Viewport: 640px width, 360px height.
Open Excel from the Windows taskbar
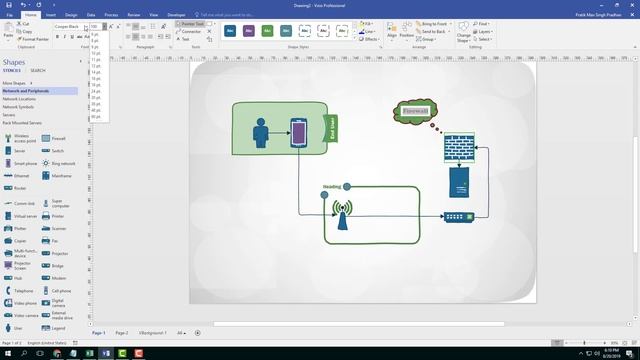tap(90, 353)
